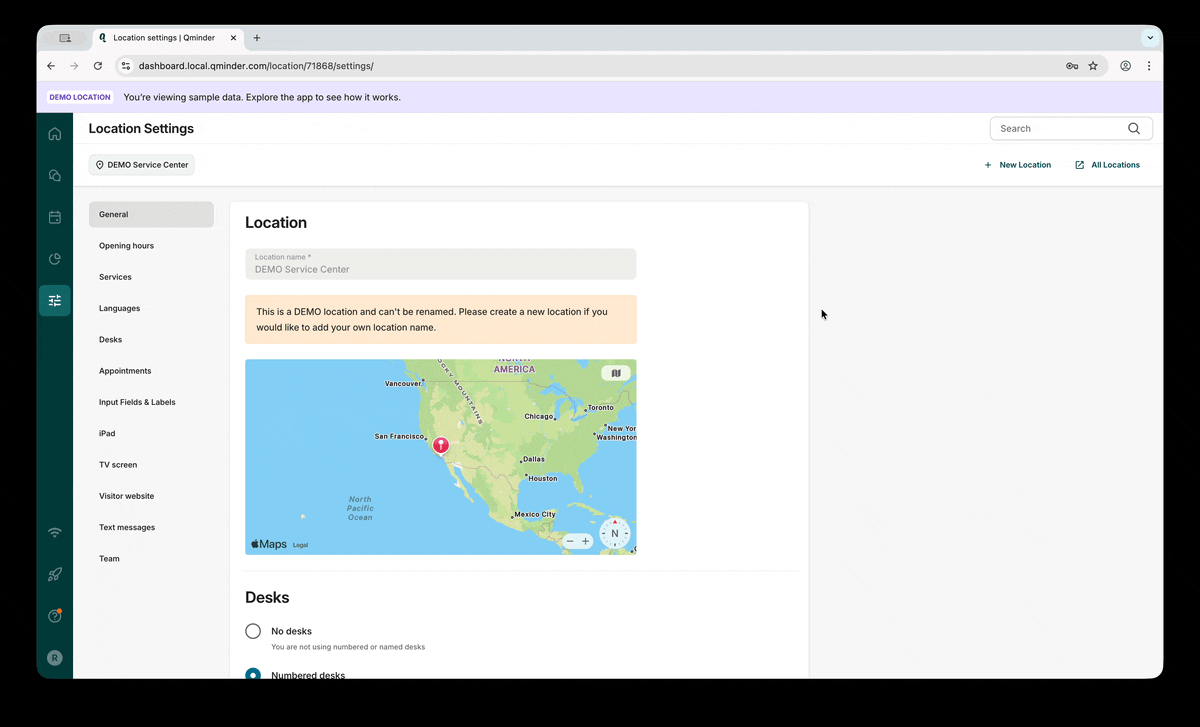Open the help question mark icon

tap(55, 616)
